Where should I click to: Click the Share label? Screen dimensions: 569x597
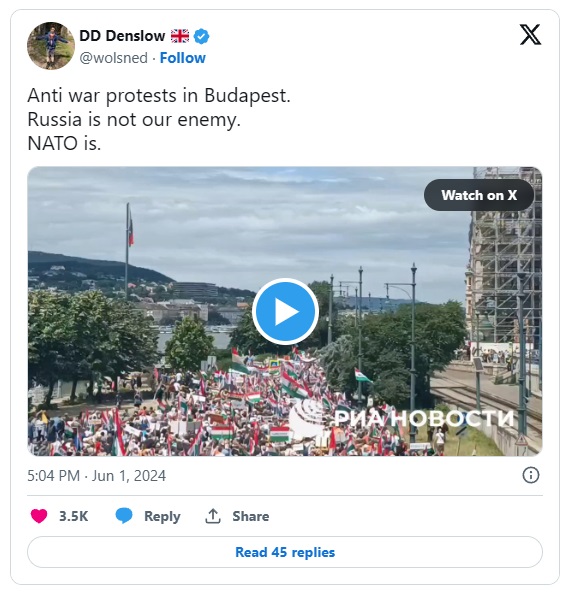pyautogui.click(x=251, y=516)
